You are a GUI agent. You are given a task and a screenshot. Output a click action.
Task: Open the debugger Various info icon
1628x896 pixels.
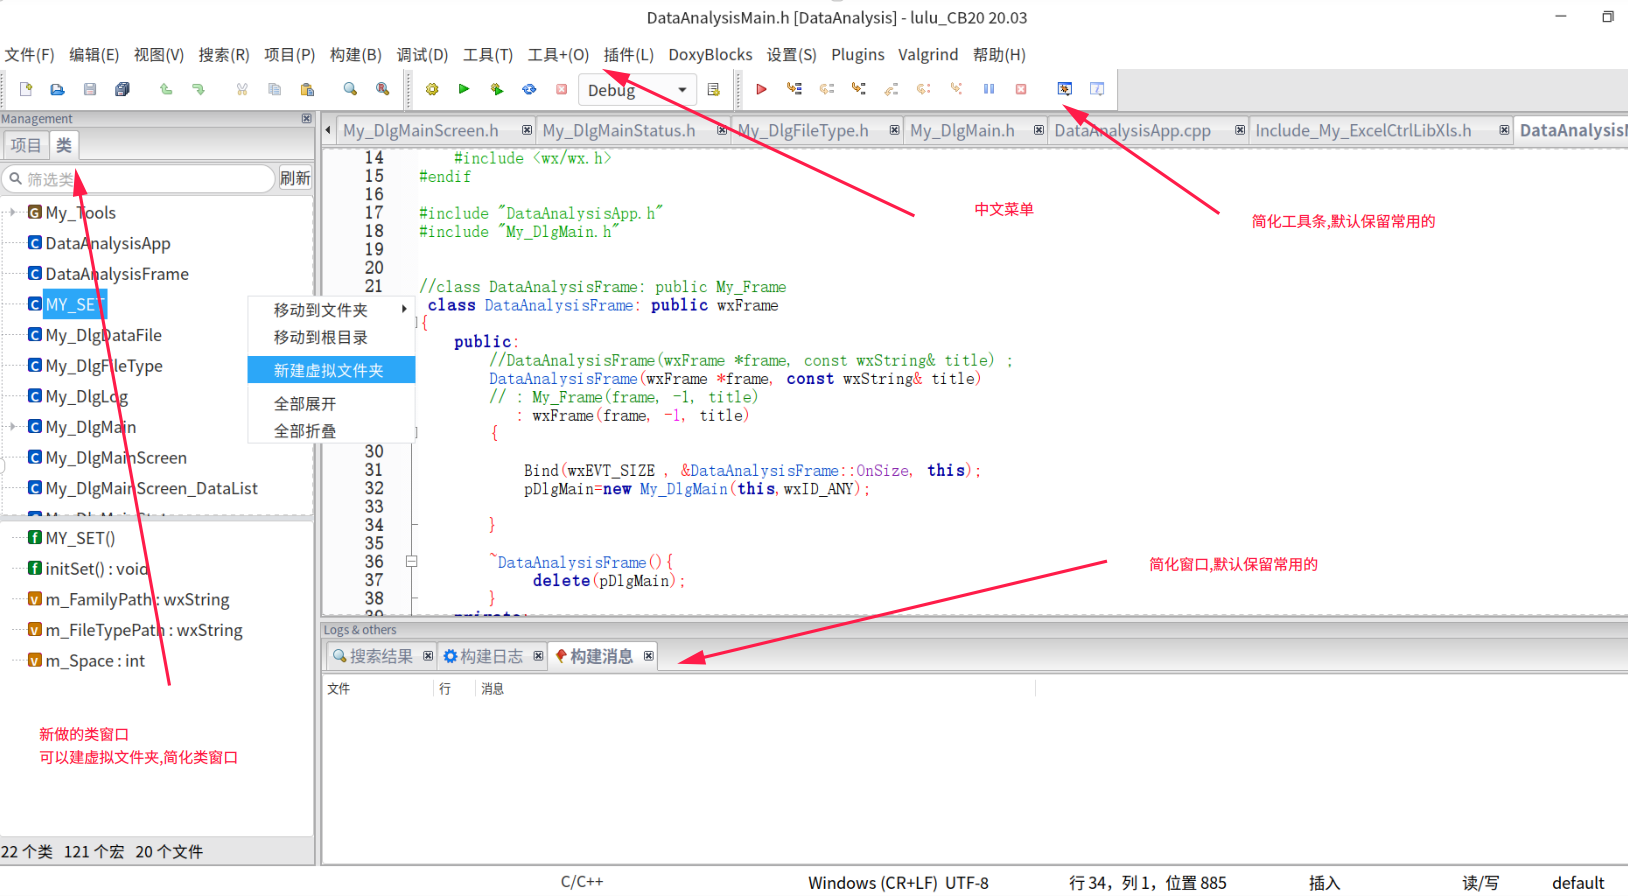tap(1097, 89)
